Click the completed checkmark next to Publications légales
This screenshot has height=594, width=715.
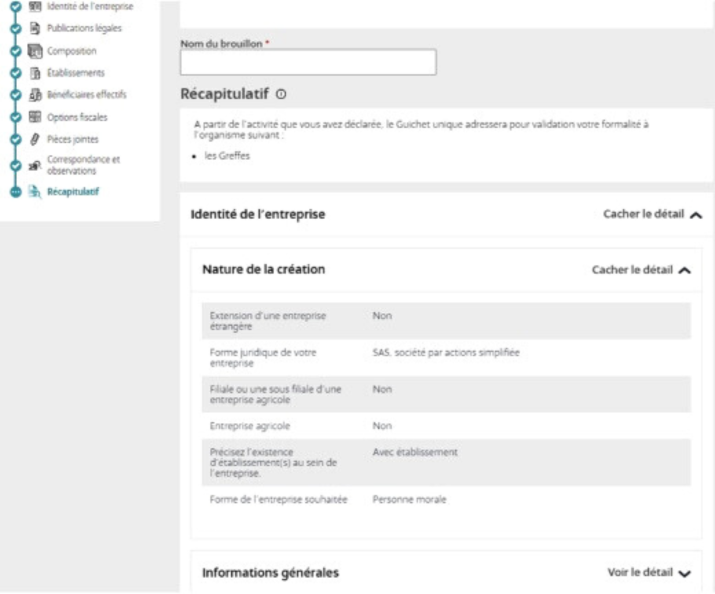tap(14, 29)
